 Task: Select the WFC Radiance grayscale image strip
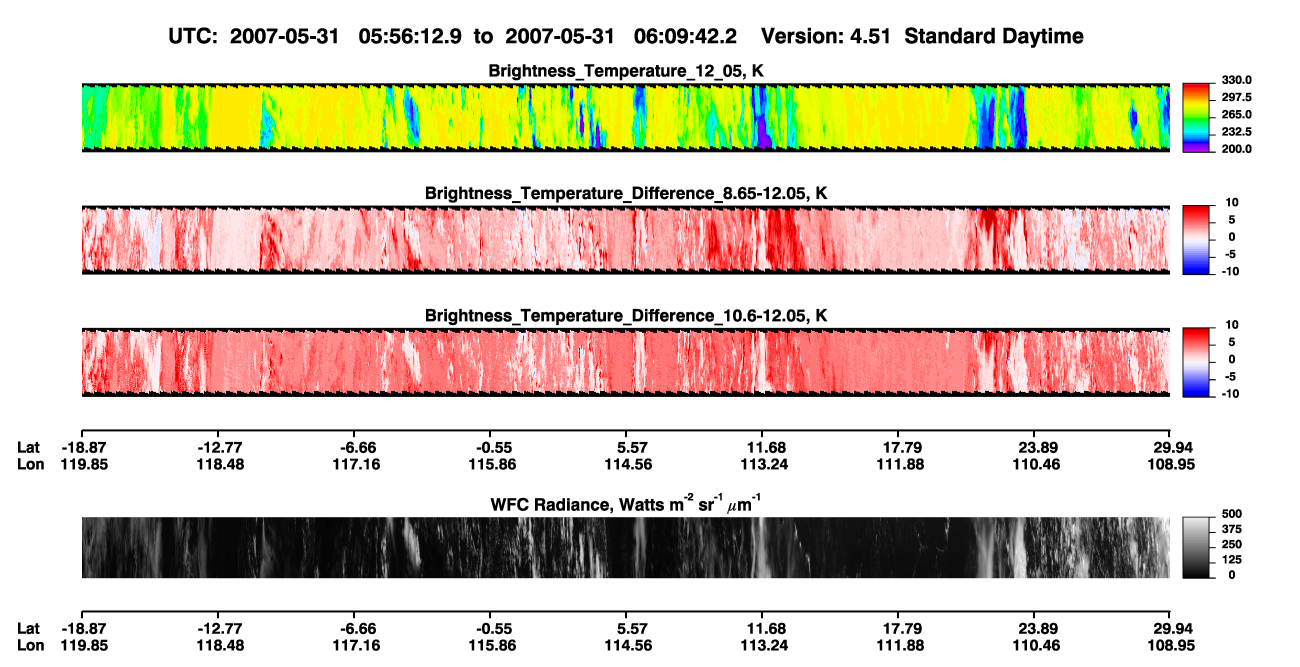pyautogui.click(x=625, y=547)
